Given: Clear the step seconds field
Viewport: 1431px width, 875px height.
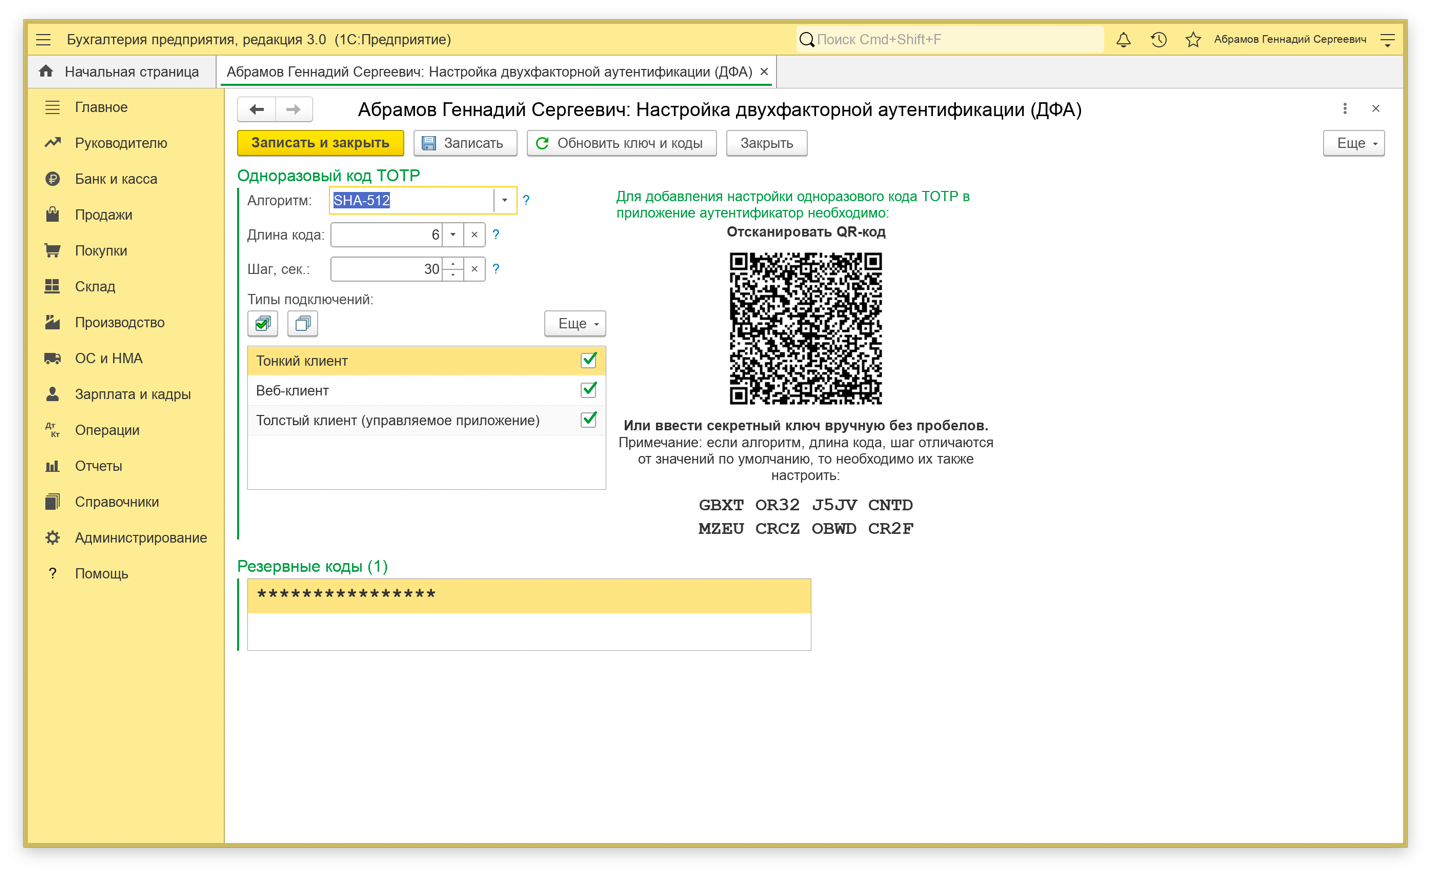Looking at the screenshot, I should [x=475, y=269].
